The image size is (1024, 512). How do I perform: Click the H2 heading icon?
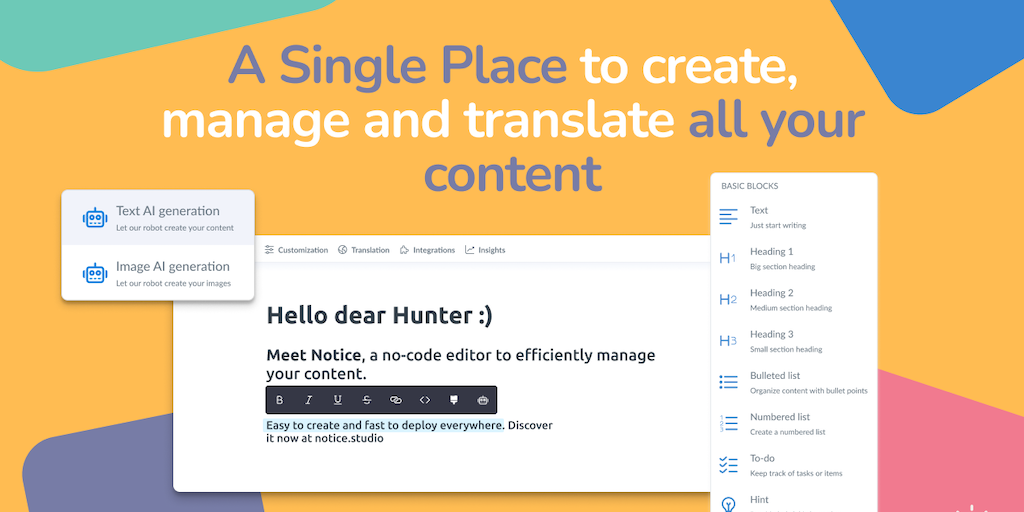728,299
